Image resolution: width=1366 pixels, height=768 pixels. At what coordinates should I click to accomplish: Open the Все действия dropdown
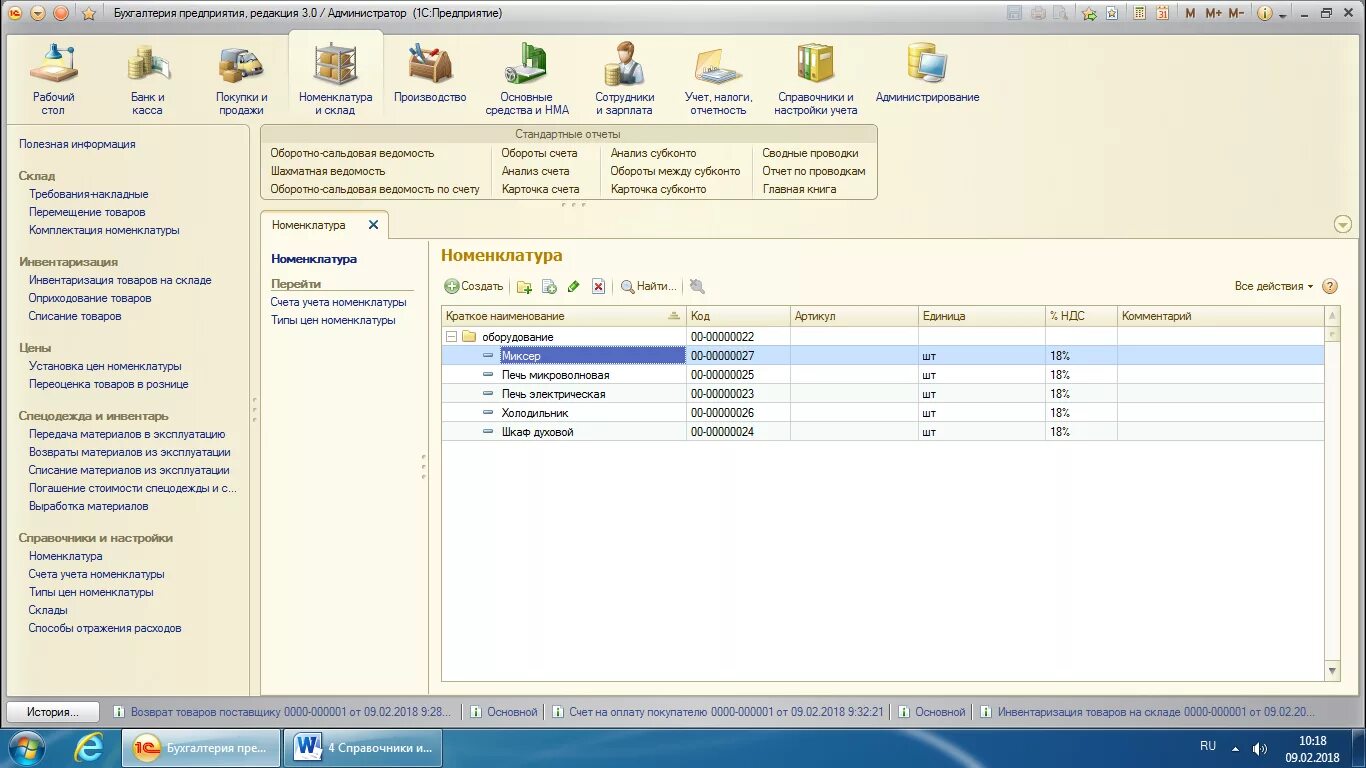coord(1274,286)
